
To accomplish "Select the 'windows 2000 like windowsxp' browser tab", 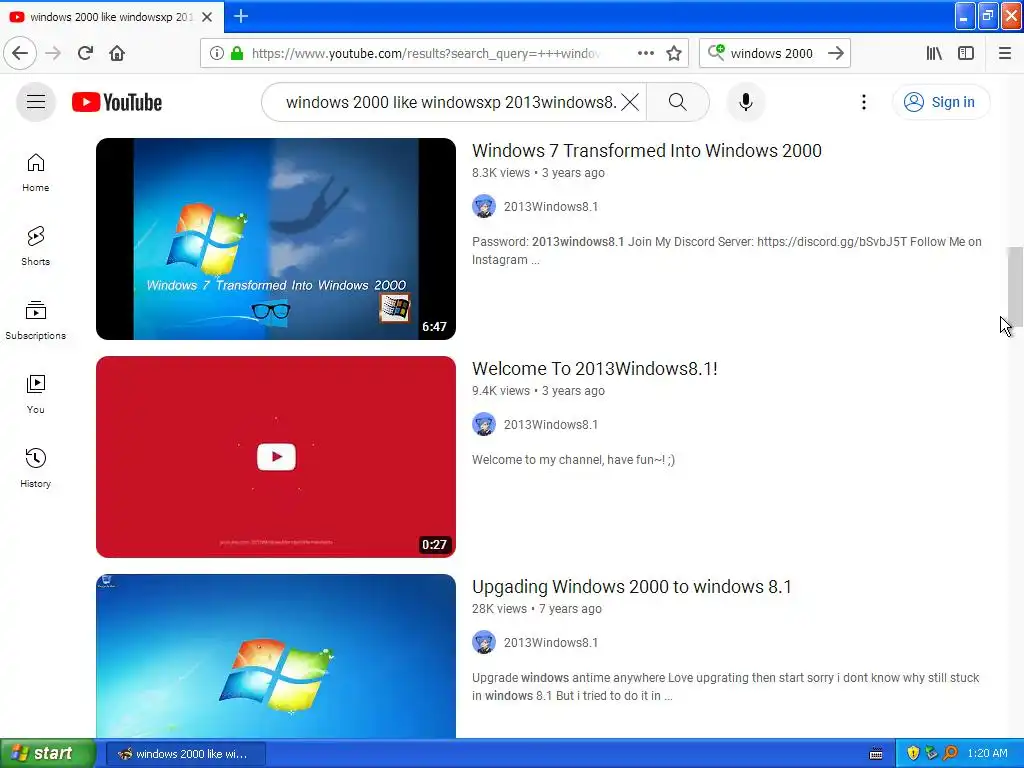I will [111, 17].
